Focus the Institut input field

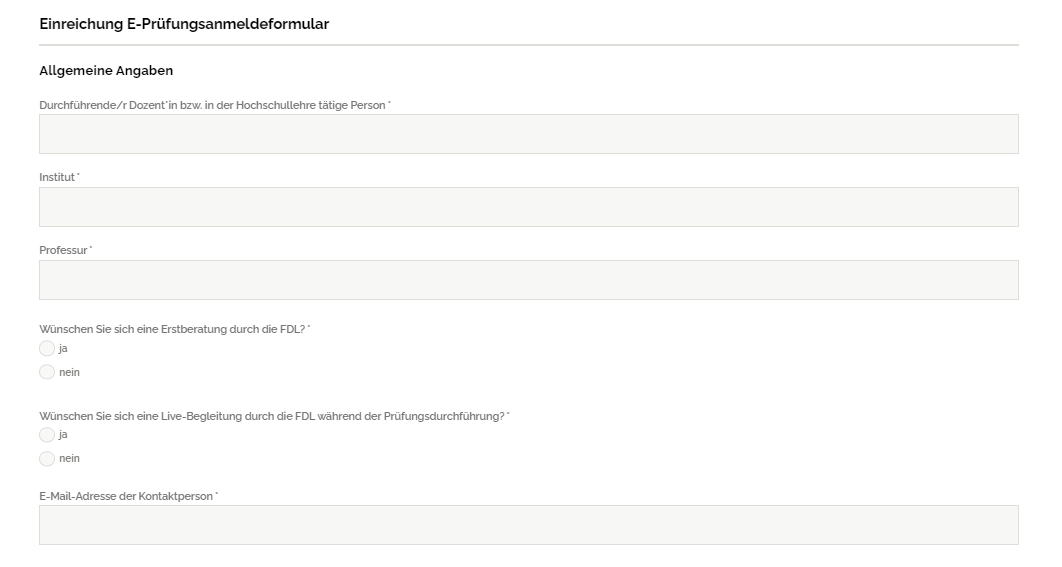pos(528,207)
